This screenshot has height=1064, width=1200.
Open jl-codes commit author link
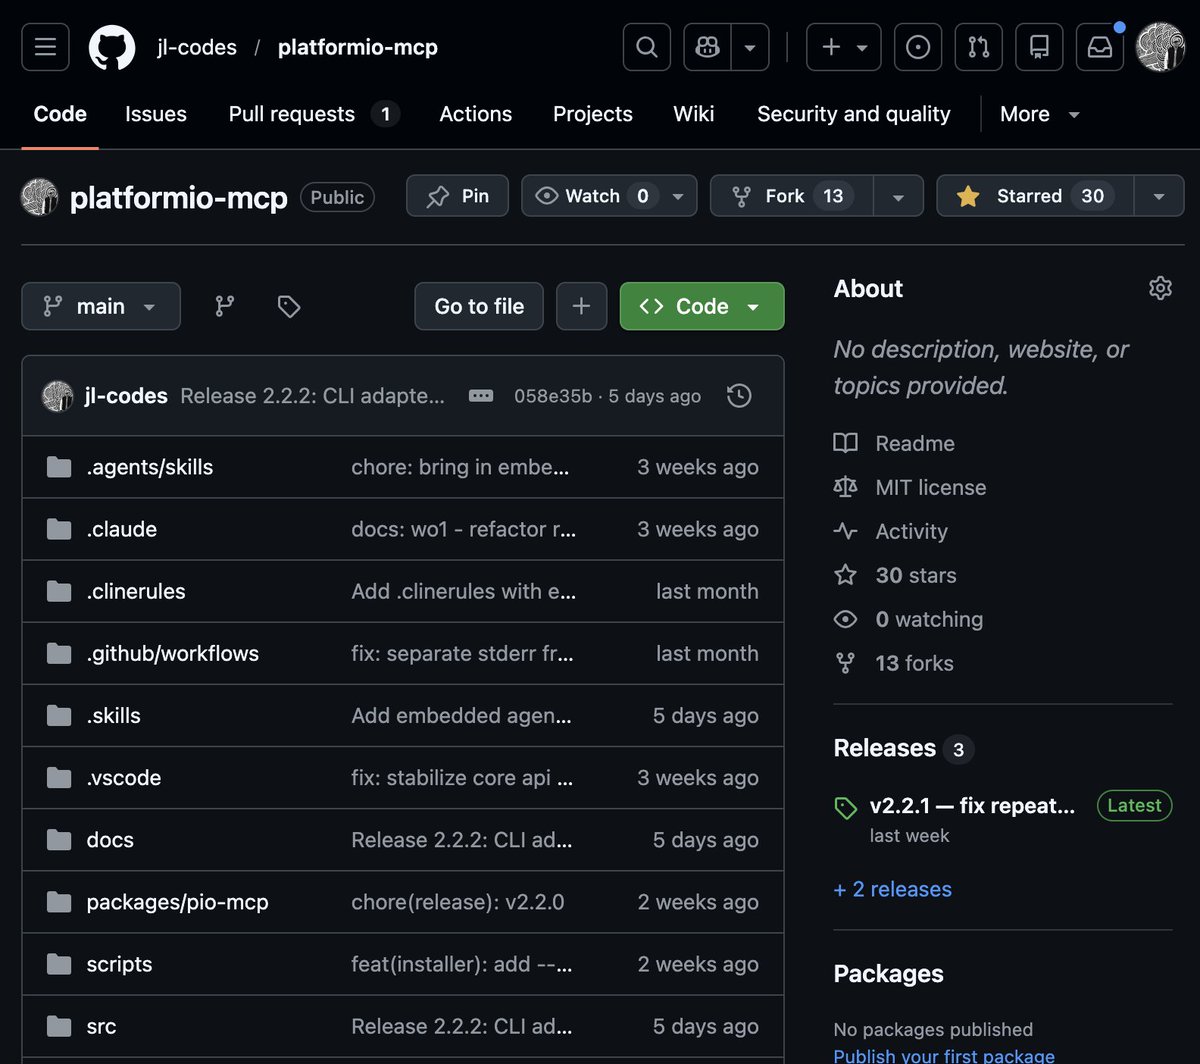tap(126, 396)
